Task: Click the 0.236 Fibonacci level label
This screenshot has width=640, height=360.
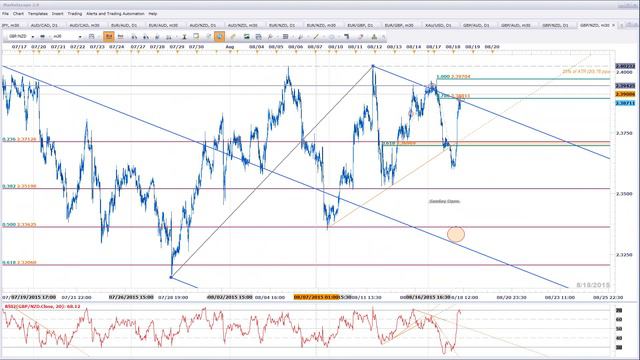Action: [19, 139]
